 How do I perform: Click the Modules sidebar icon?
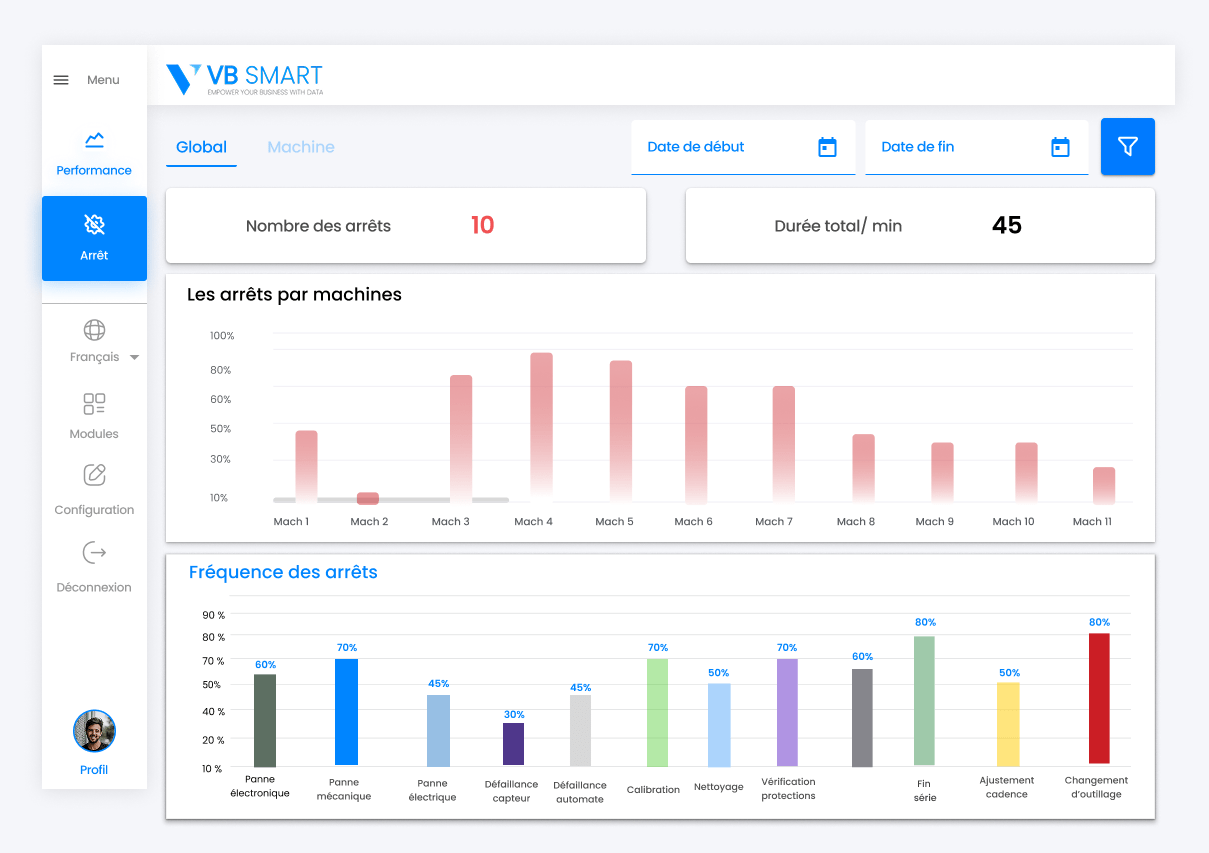point(94,404)
